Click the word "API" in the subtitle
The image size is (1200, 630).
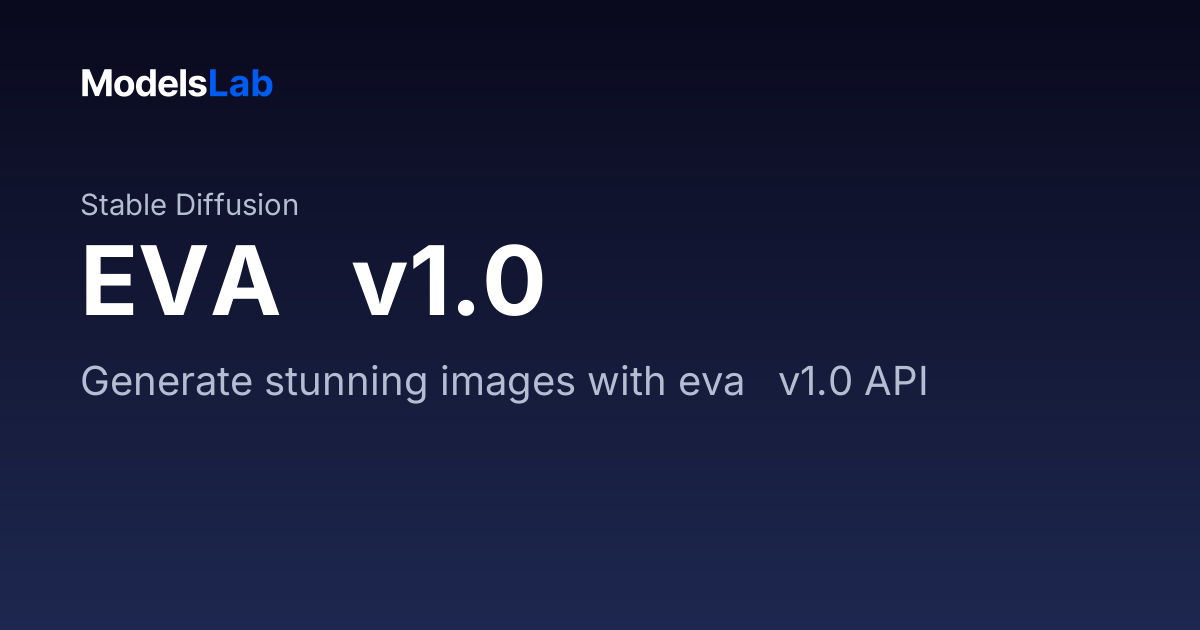[x=896, y=383]
